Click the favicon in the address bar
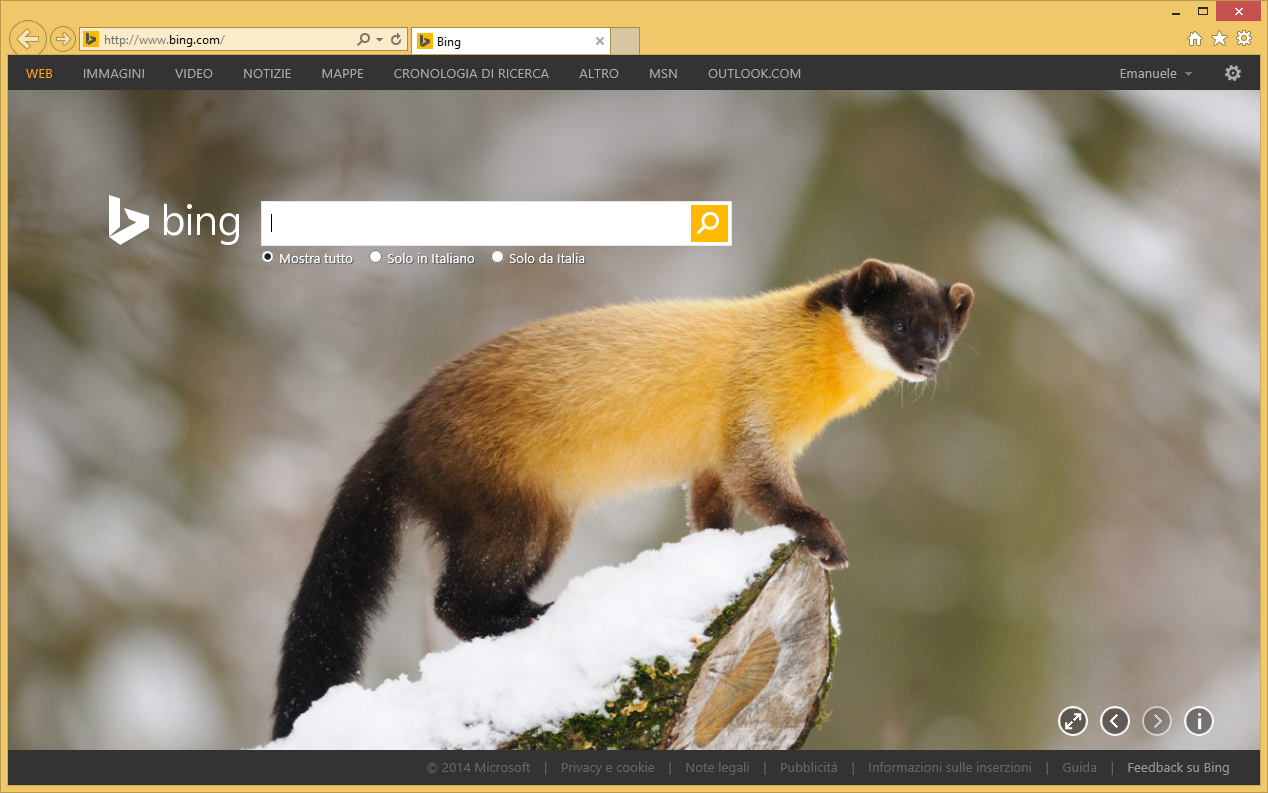The image size is (1268, 793). click(x=91, y=40)
